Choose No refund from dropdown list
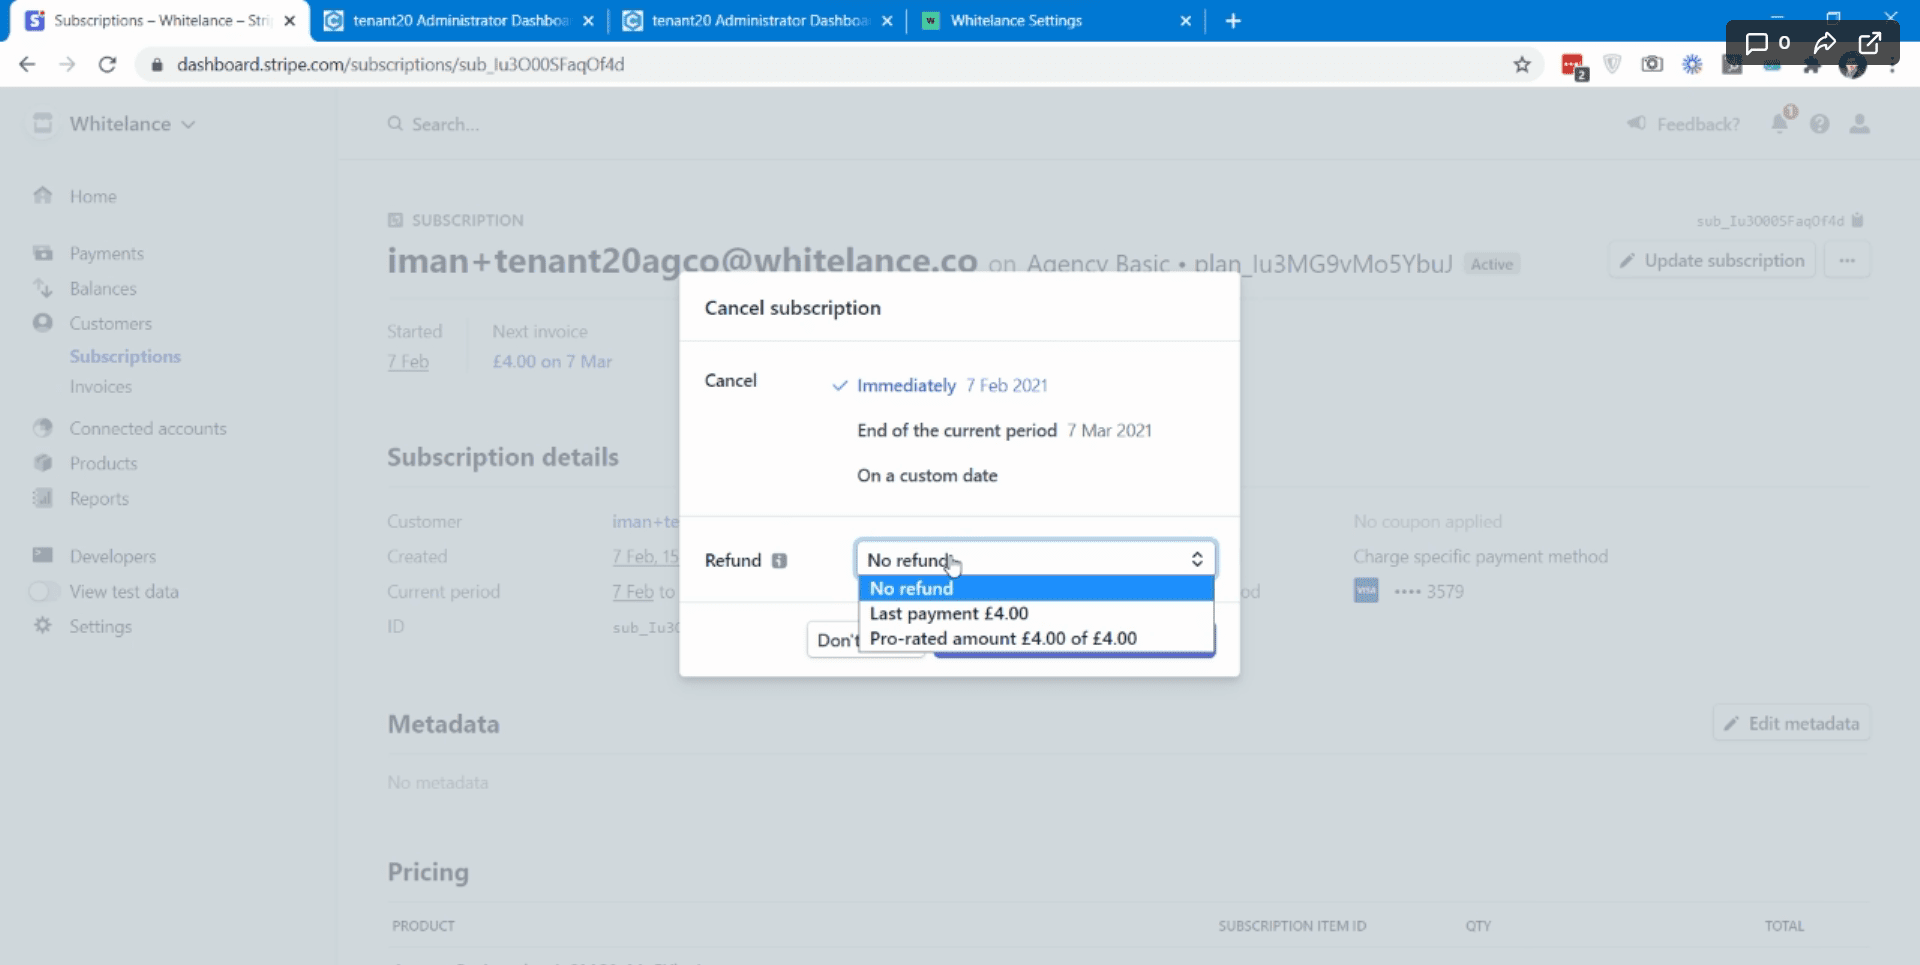This screenshot has width=1920, height=965. pyautogui.click(x=1036, y=588)
